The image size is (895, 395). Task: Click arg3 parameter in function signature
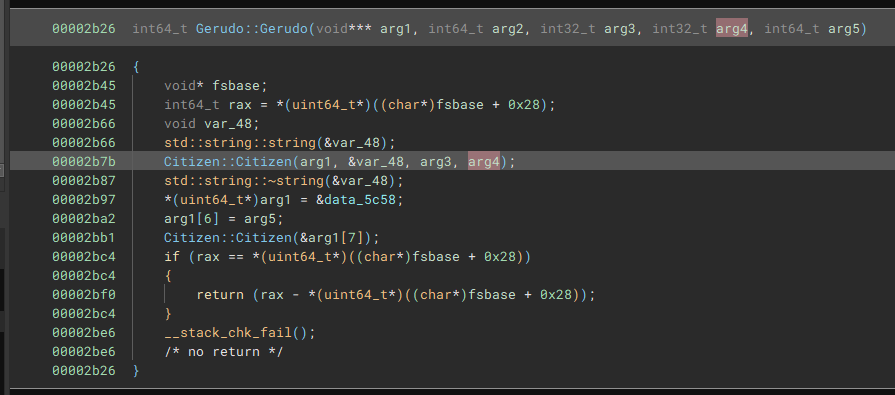point(620,29)
